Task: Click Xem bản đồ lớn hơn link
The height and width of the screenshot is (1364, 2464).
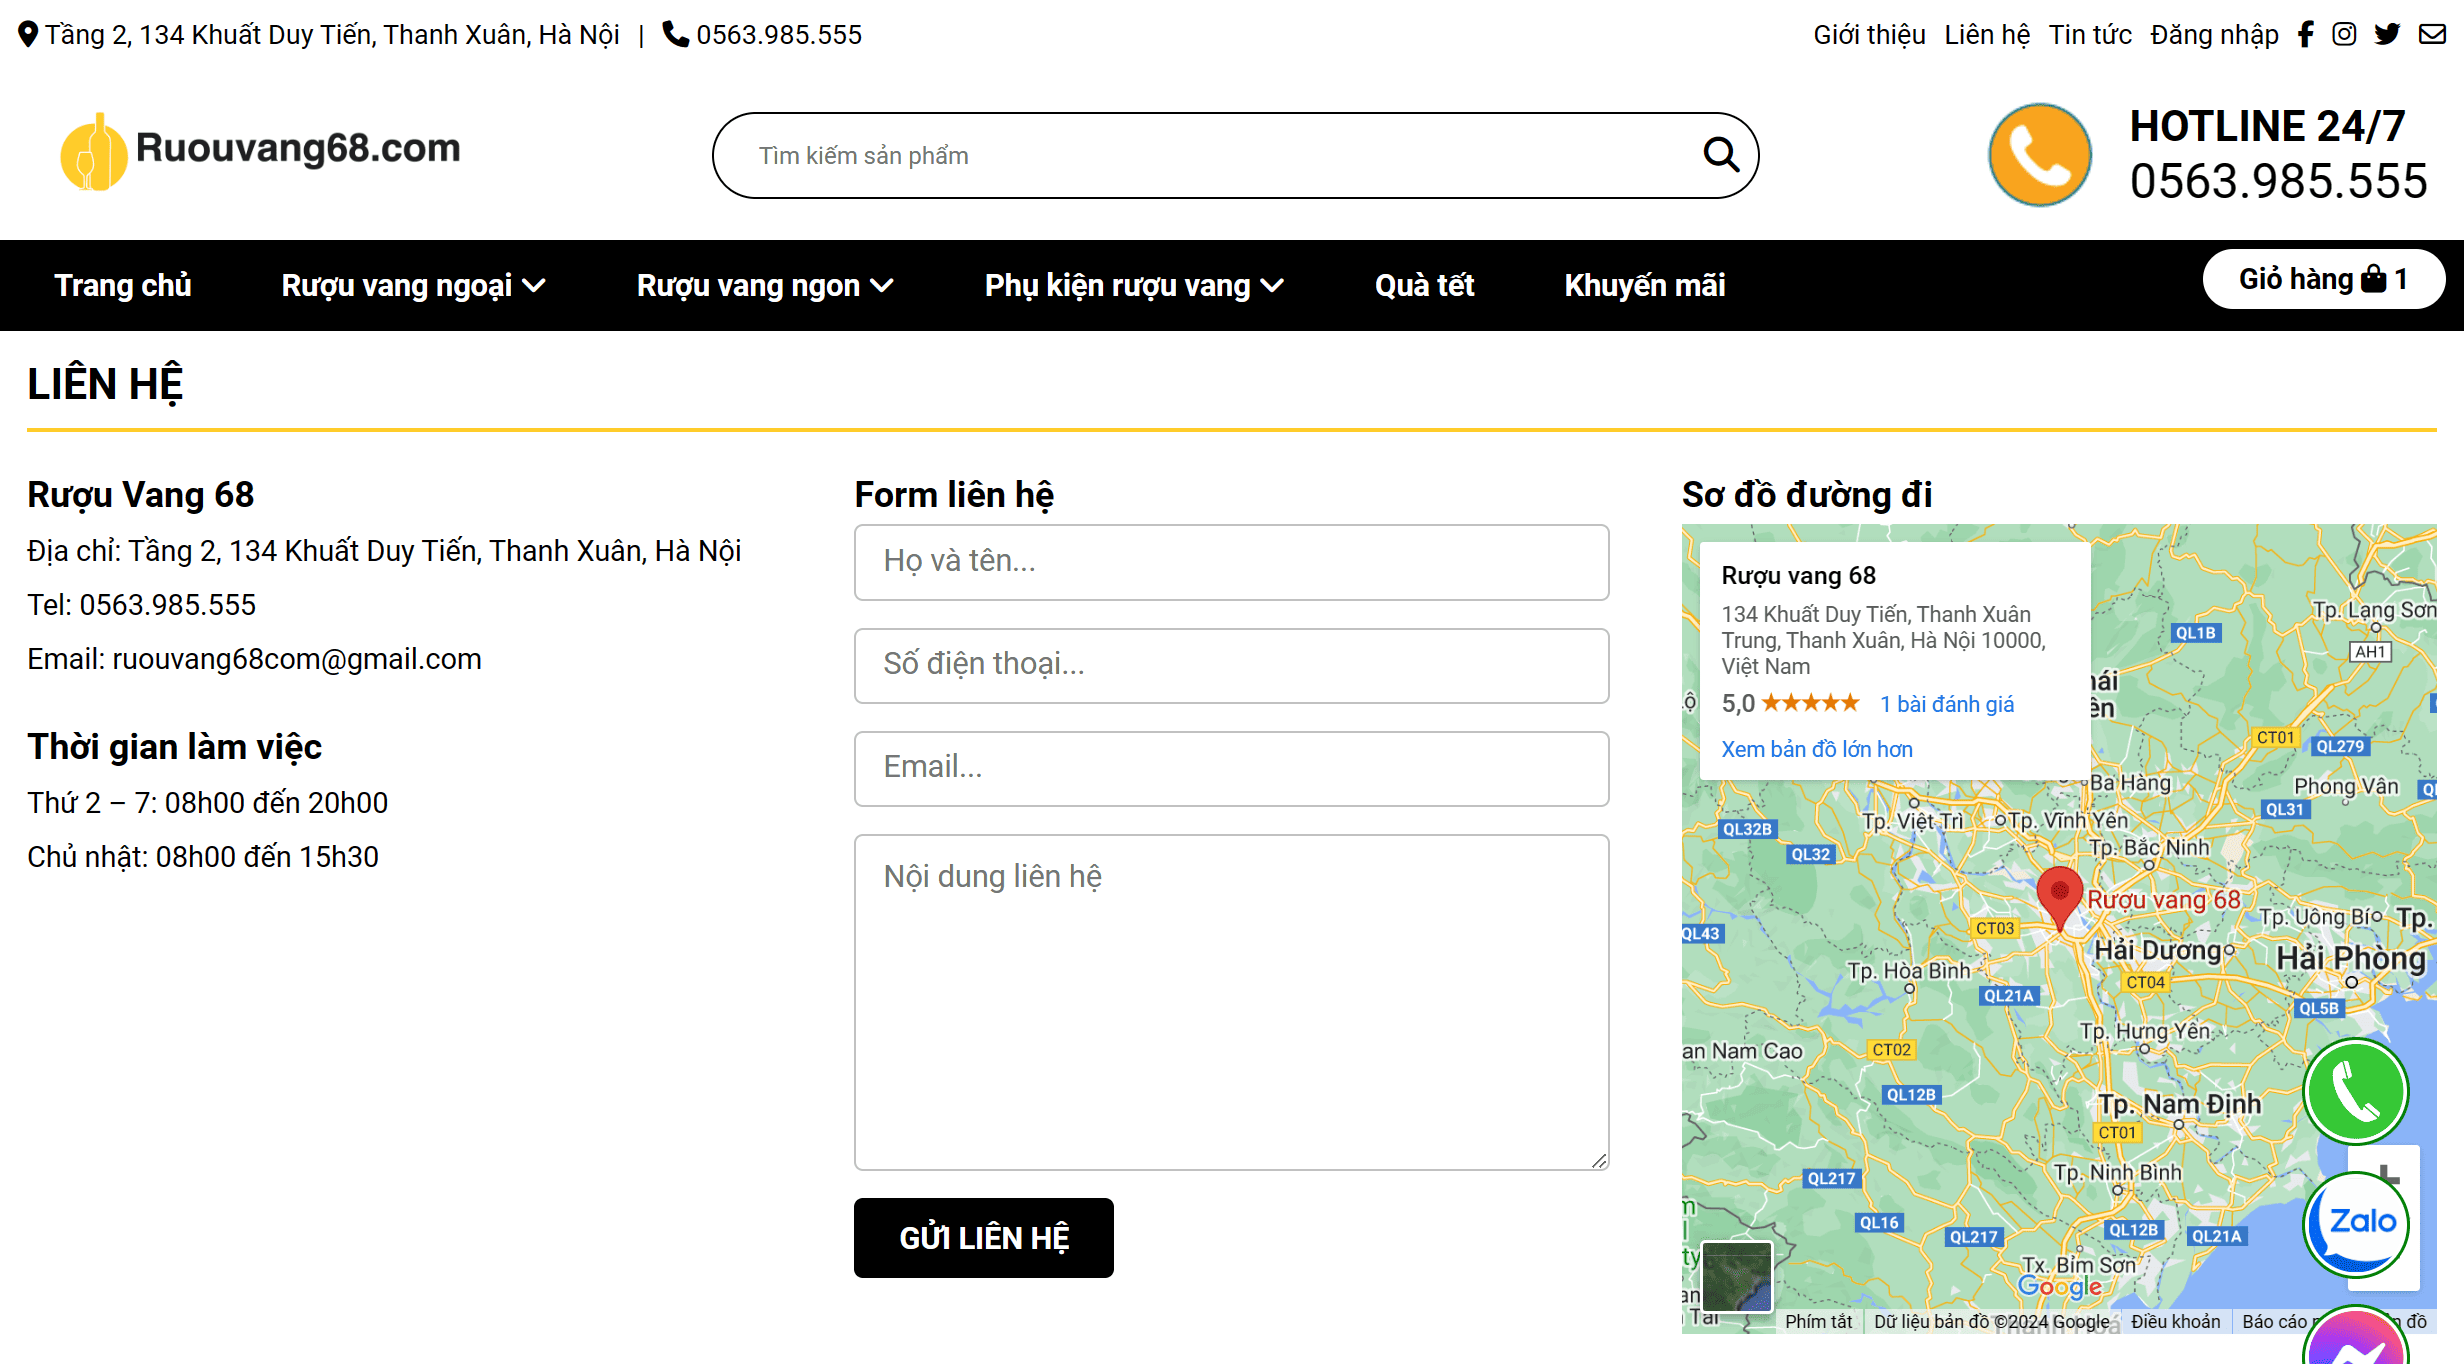Action: point(1816,749)
